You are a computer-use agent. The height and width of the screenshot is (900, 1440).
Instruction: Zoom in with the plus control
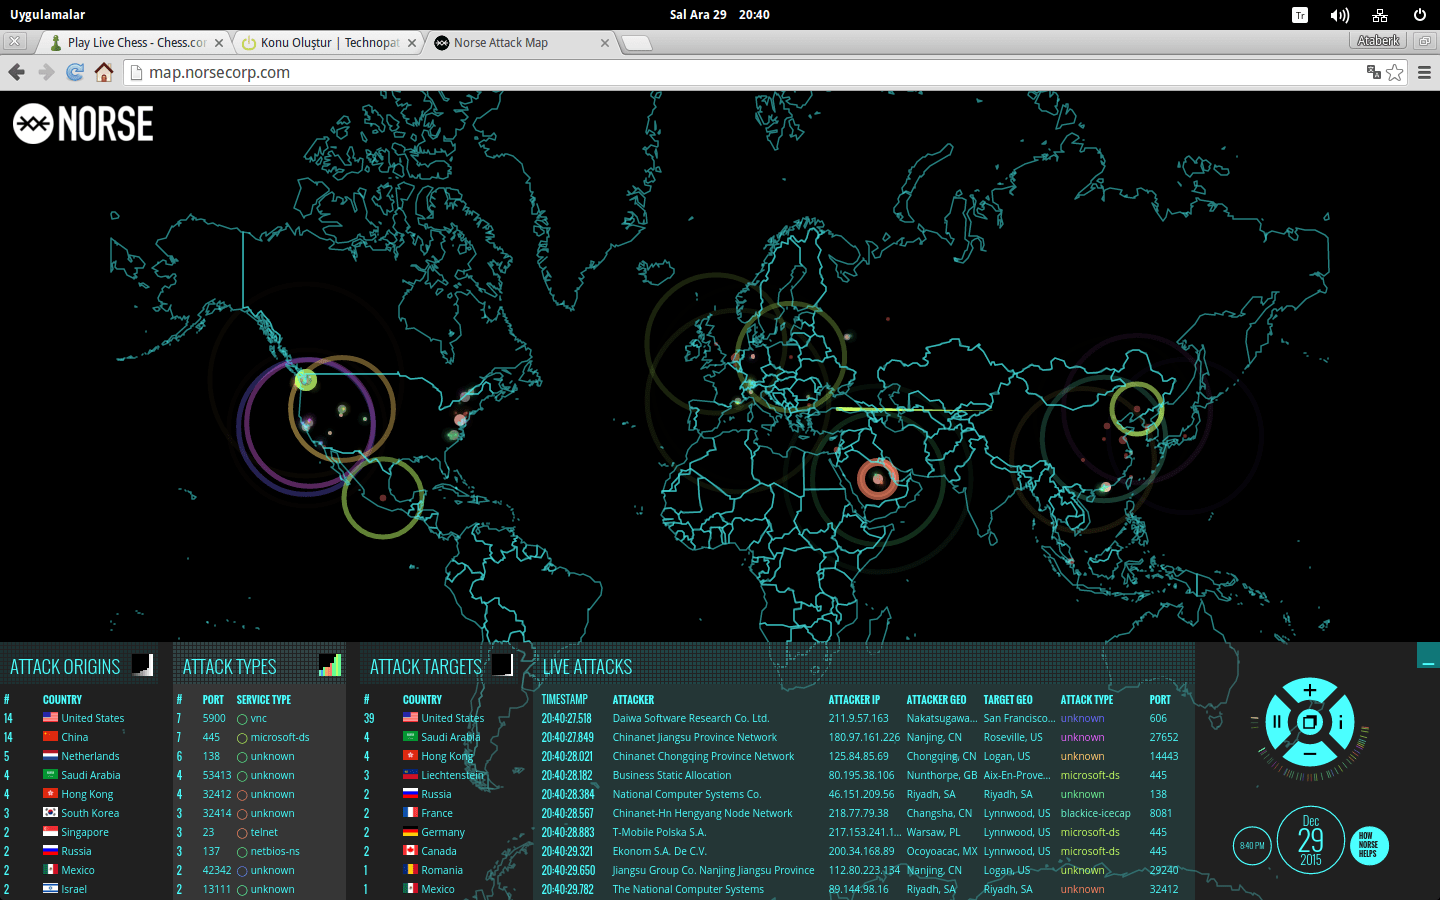point(1310,691)
